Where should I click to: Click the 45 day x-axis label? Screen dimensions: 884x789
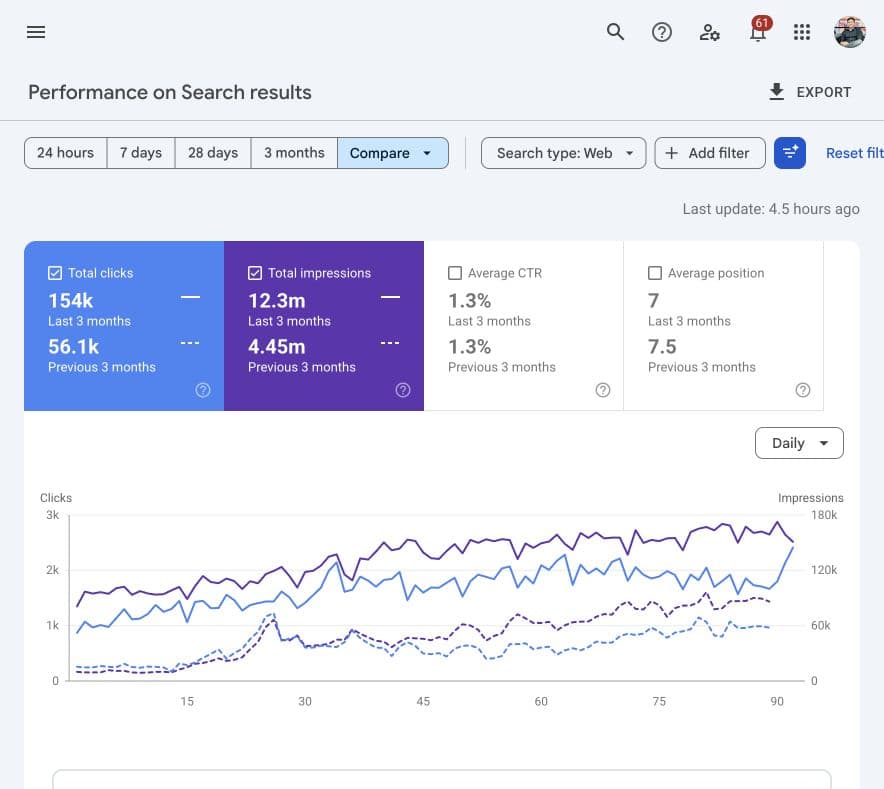click(x=423, y=701)
